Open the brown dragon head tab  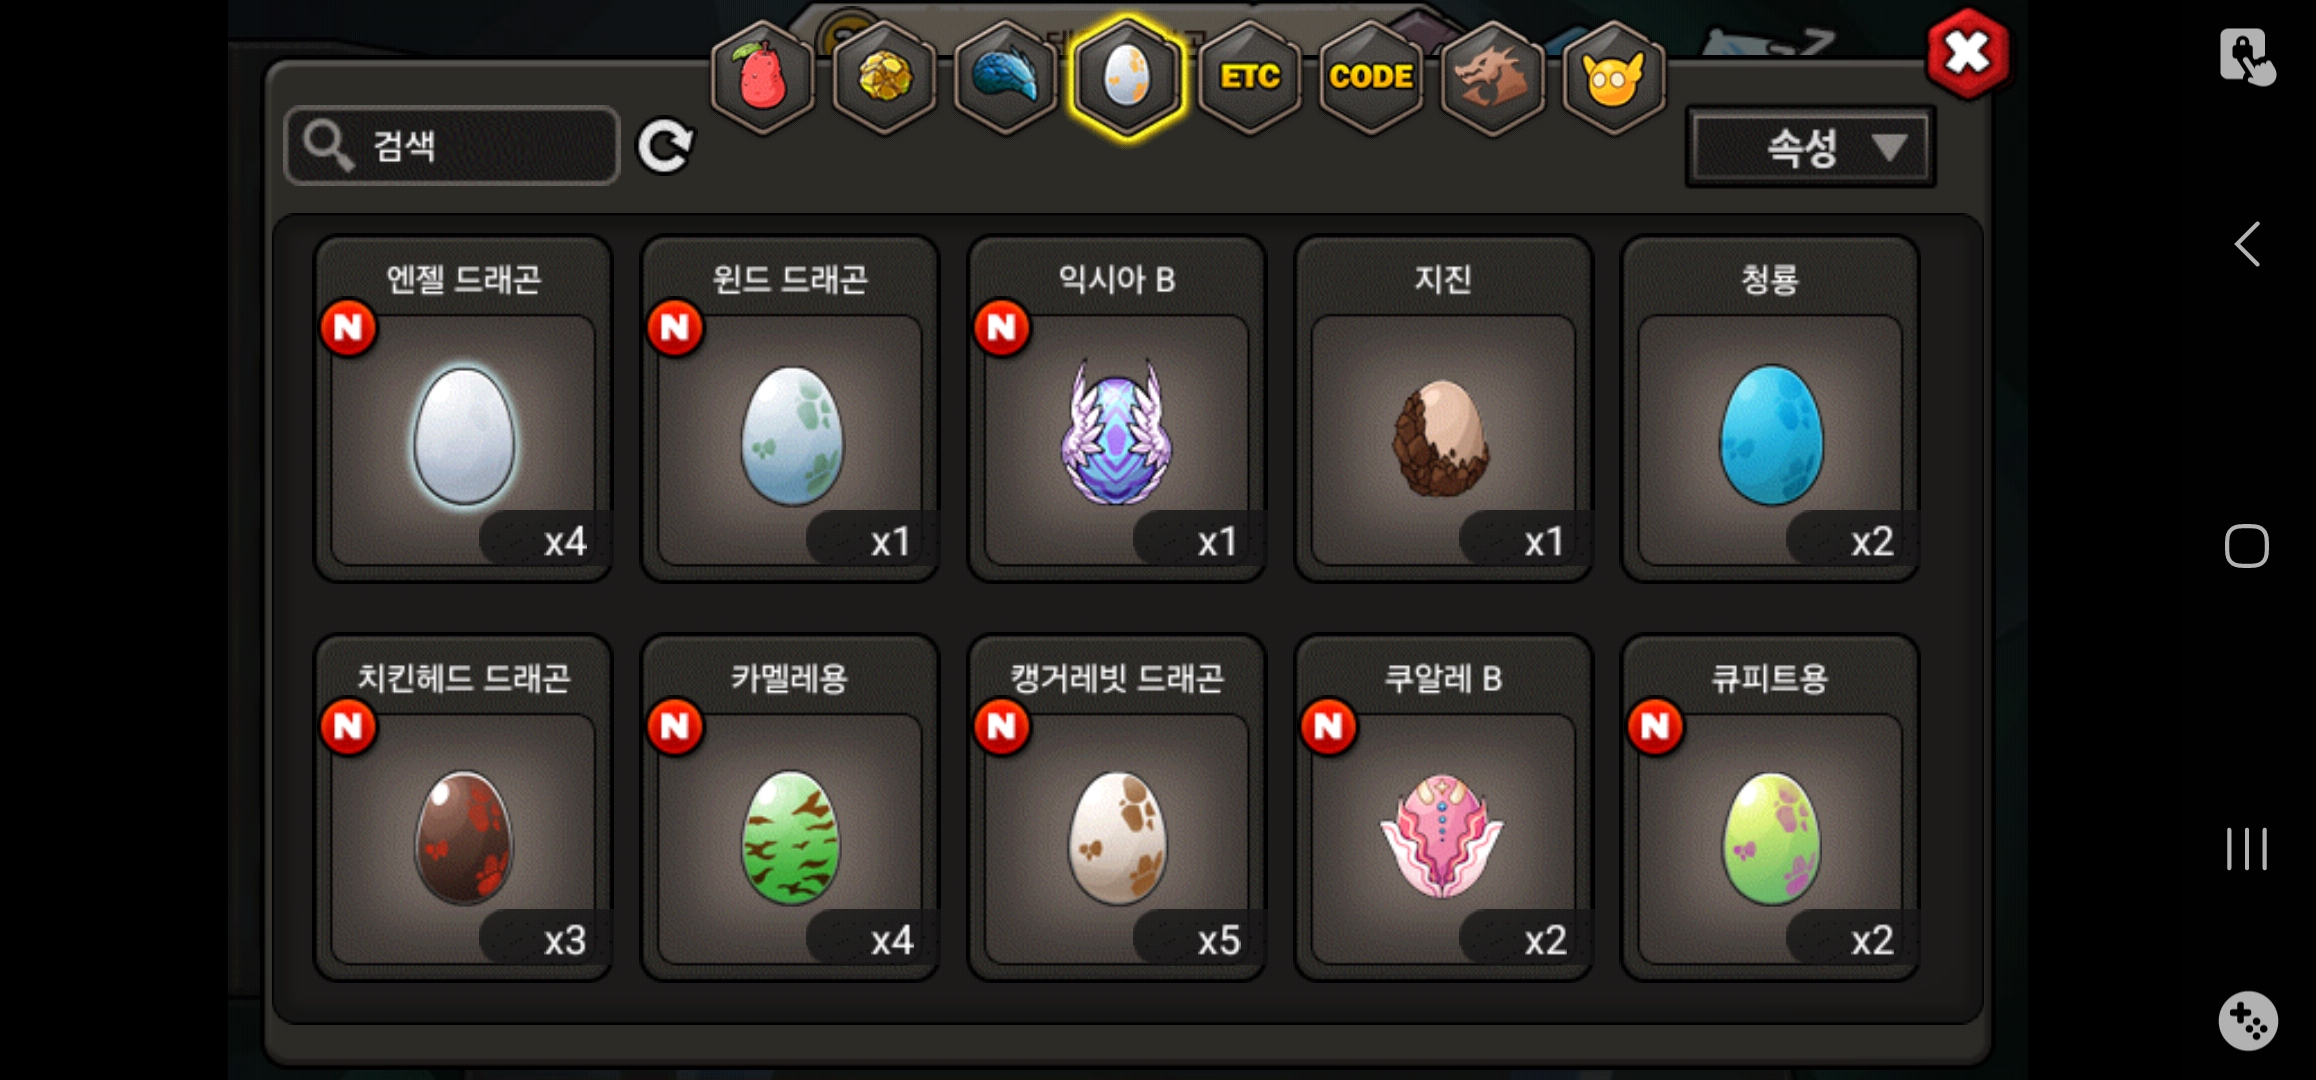coord(1492,77)
